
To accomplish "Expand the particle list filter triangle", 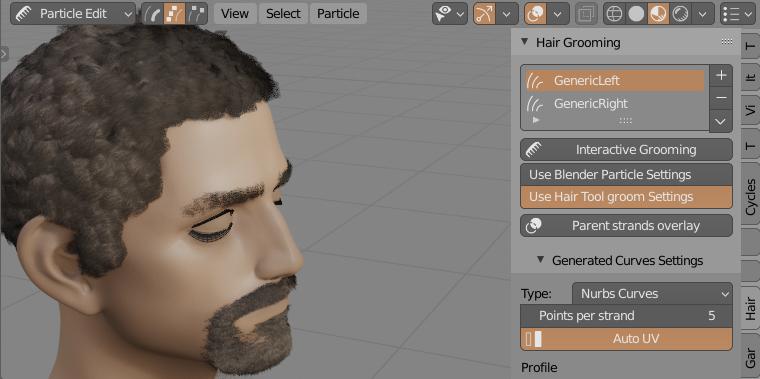I will pyautogui.click(x=536, y=120).
